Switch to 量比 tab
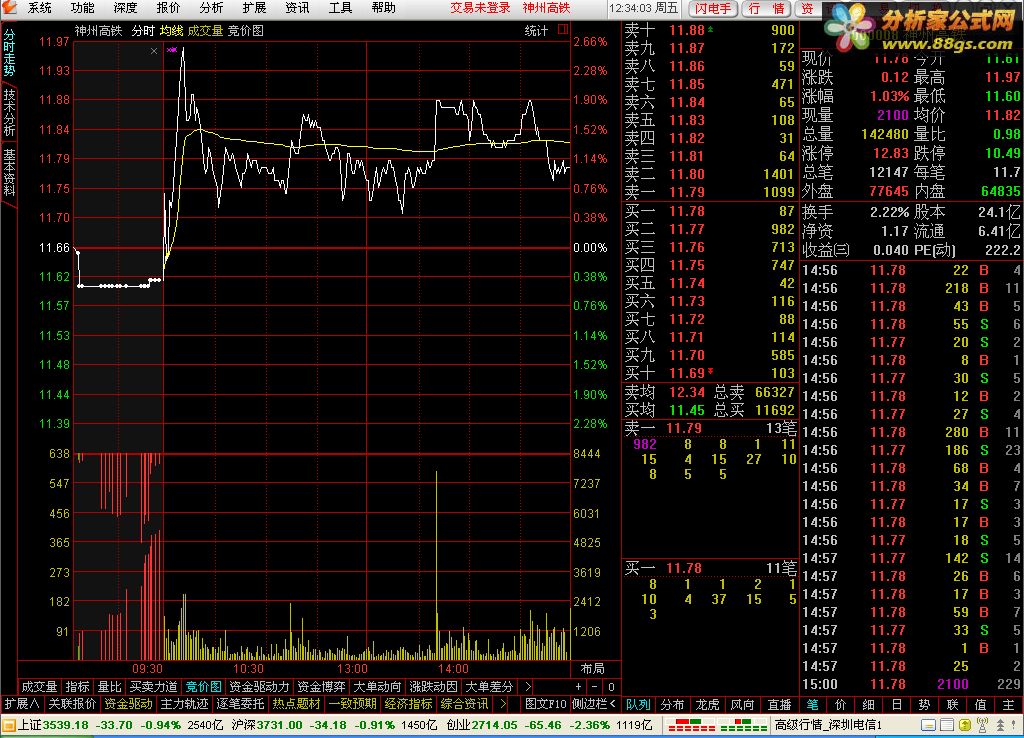This screenshot has height=738, width=1024. coord(110,686)
